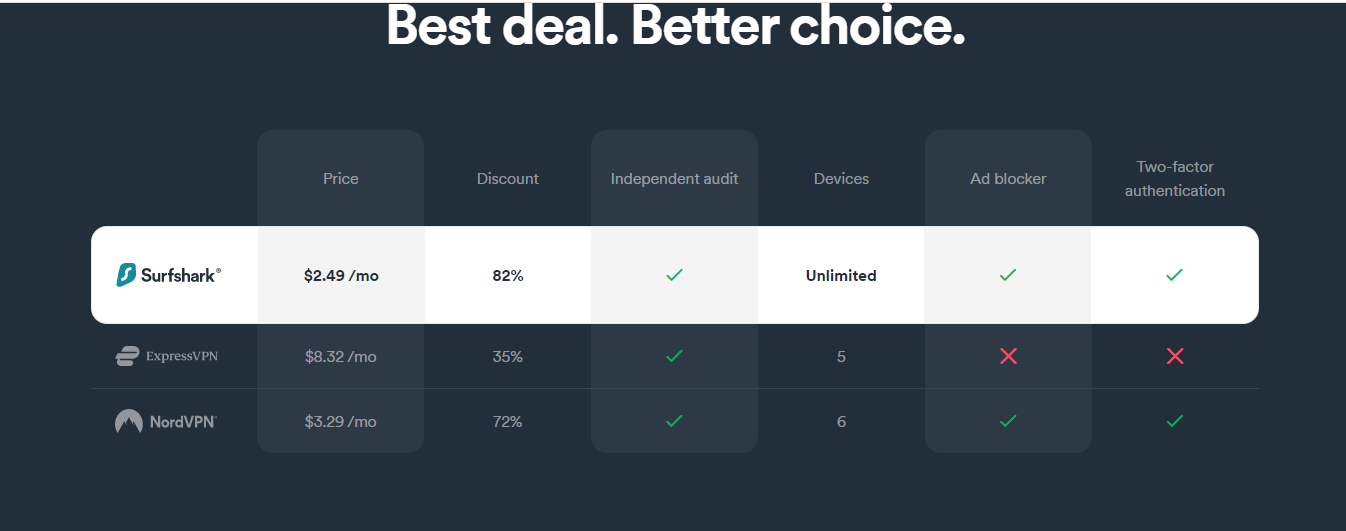Click the Independent audit column header

(x=675, y=179)
